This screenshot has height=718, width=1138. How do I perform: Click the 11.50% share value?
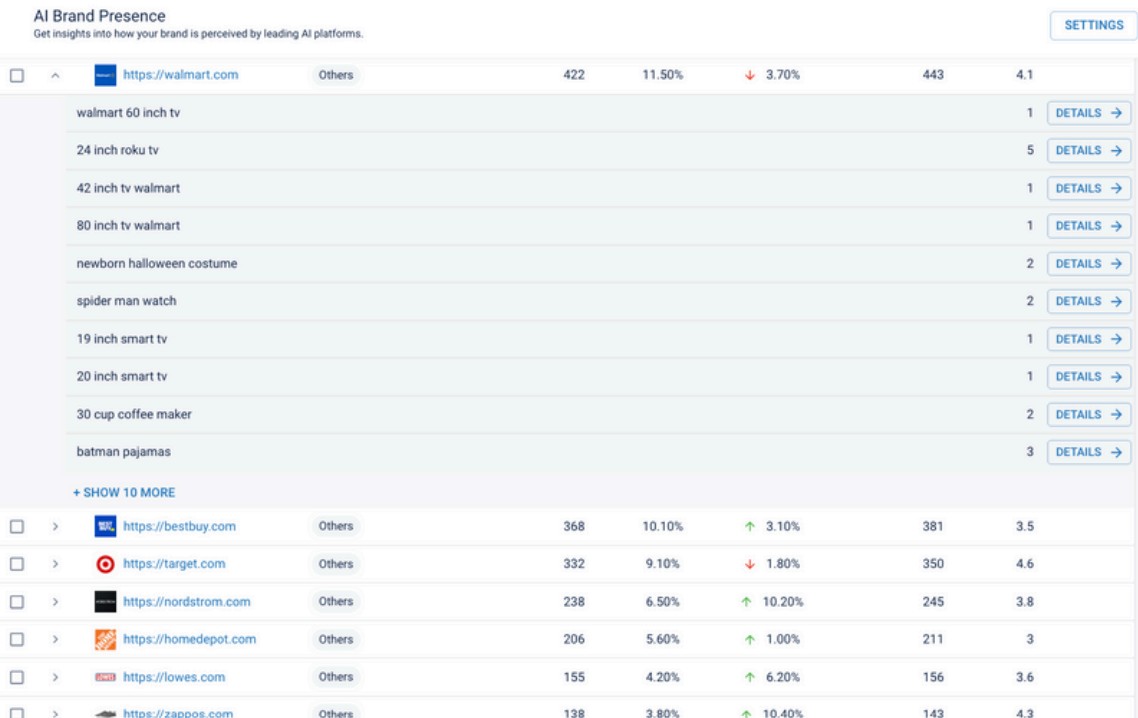pyautogui.click(x=663, y=75)
